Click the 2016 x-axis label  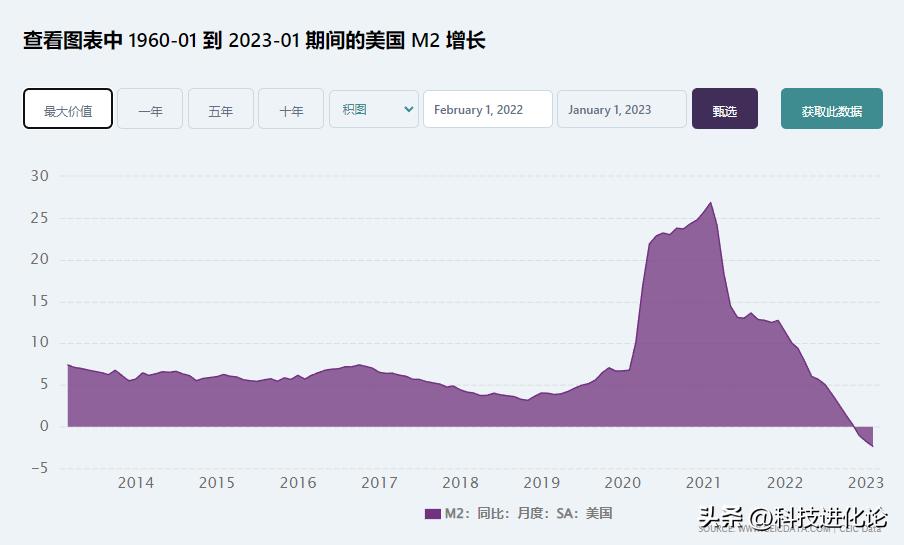pyautogui.click(x=298, y=483)
